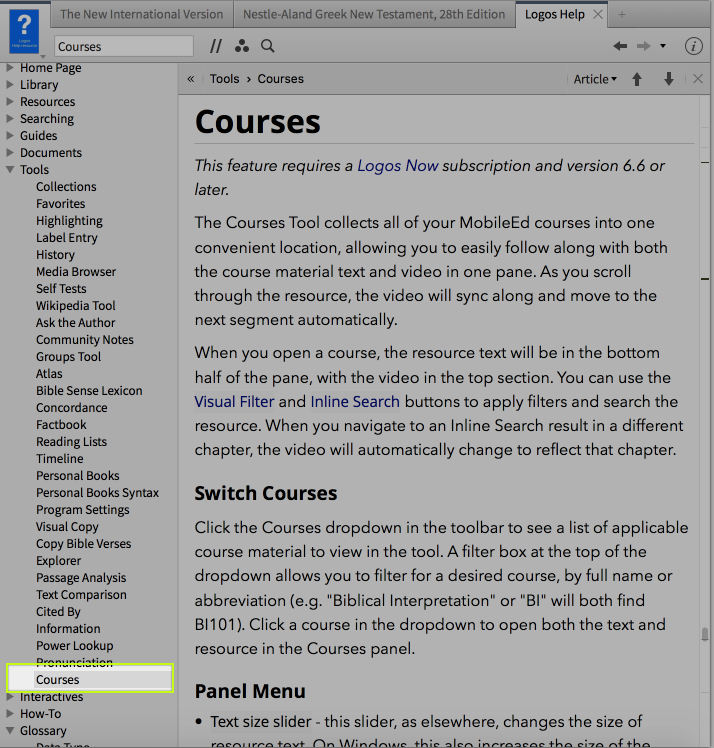Switch to The New International Version tab

click(x=142, y=14)
